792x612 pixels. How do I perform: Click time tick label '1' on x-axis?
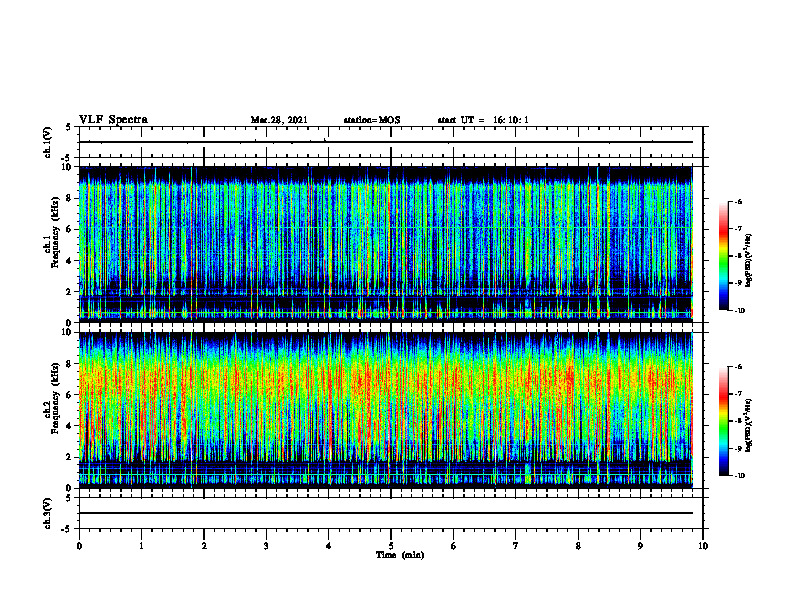pyautogui.click(x=141, y=546)
